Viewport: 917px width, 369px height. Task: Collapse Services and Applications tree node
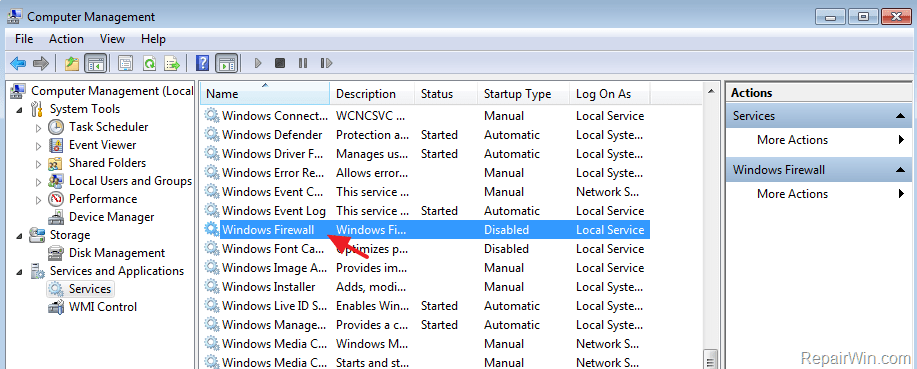click(19, 273)
